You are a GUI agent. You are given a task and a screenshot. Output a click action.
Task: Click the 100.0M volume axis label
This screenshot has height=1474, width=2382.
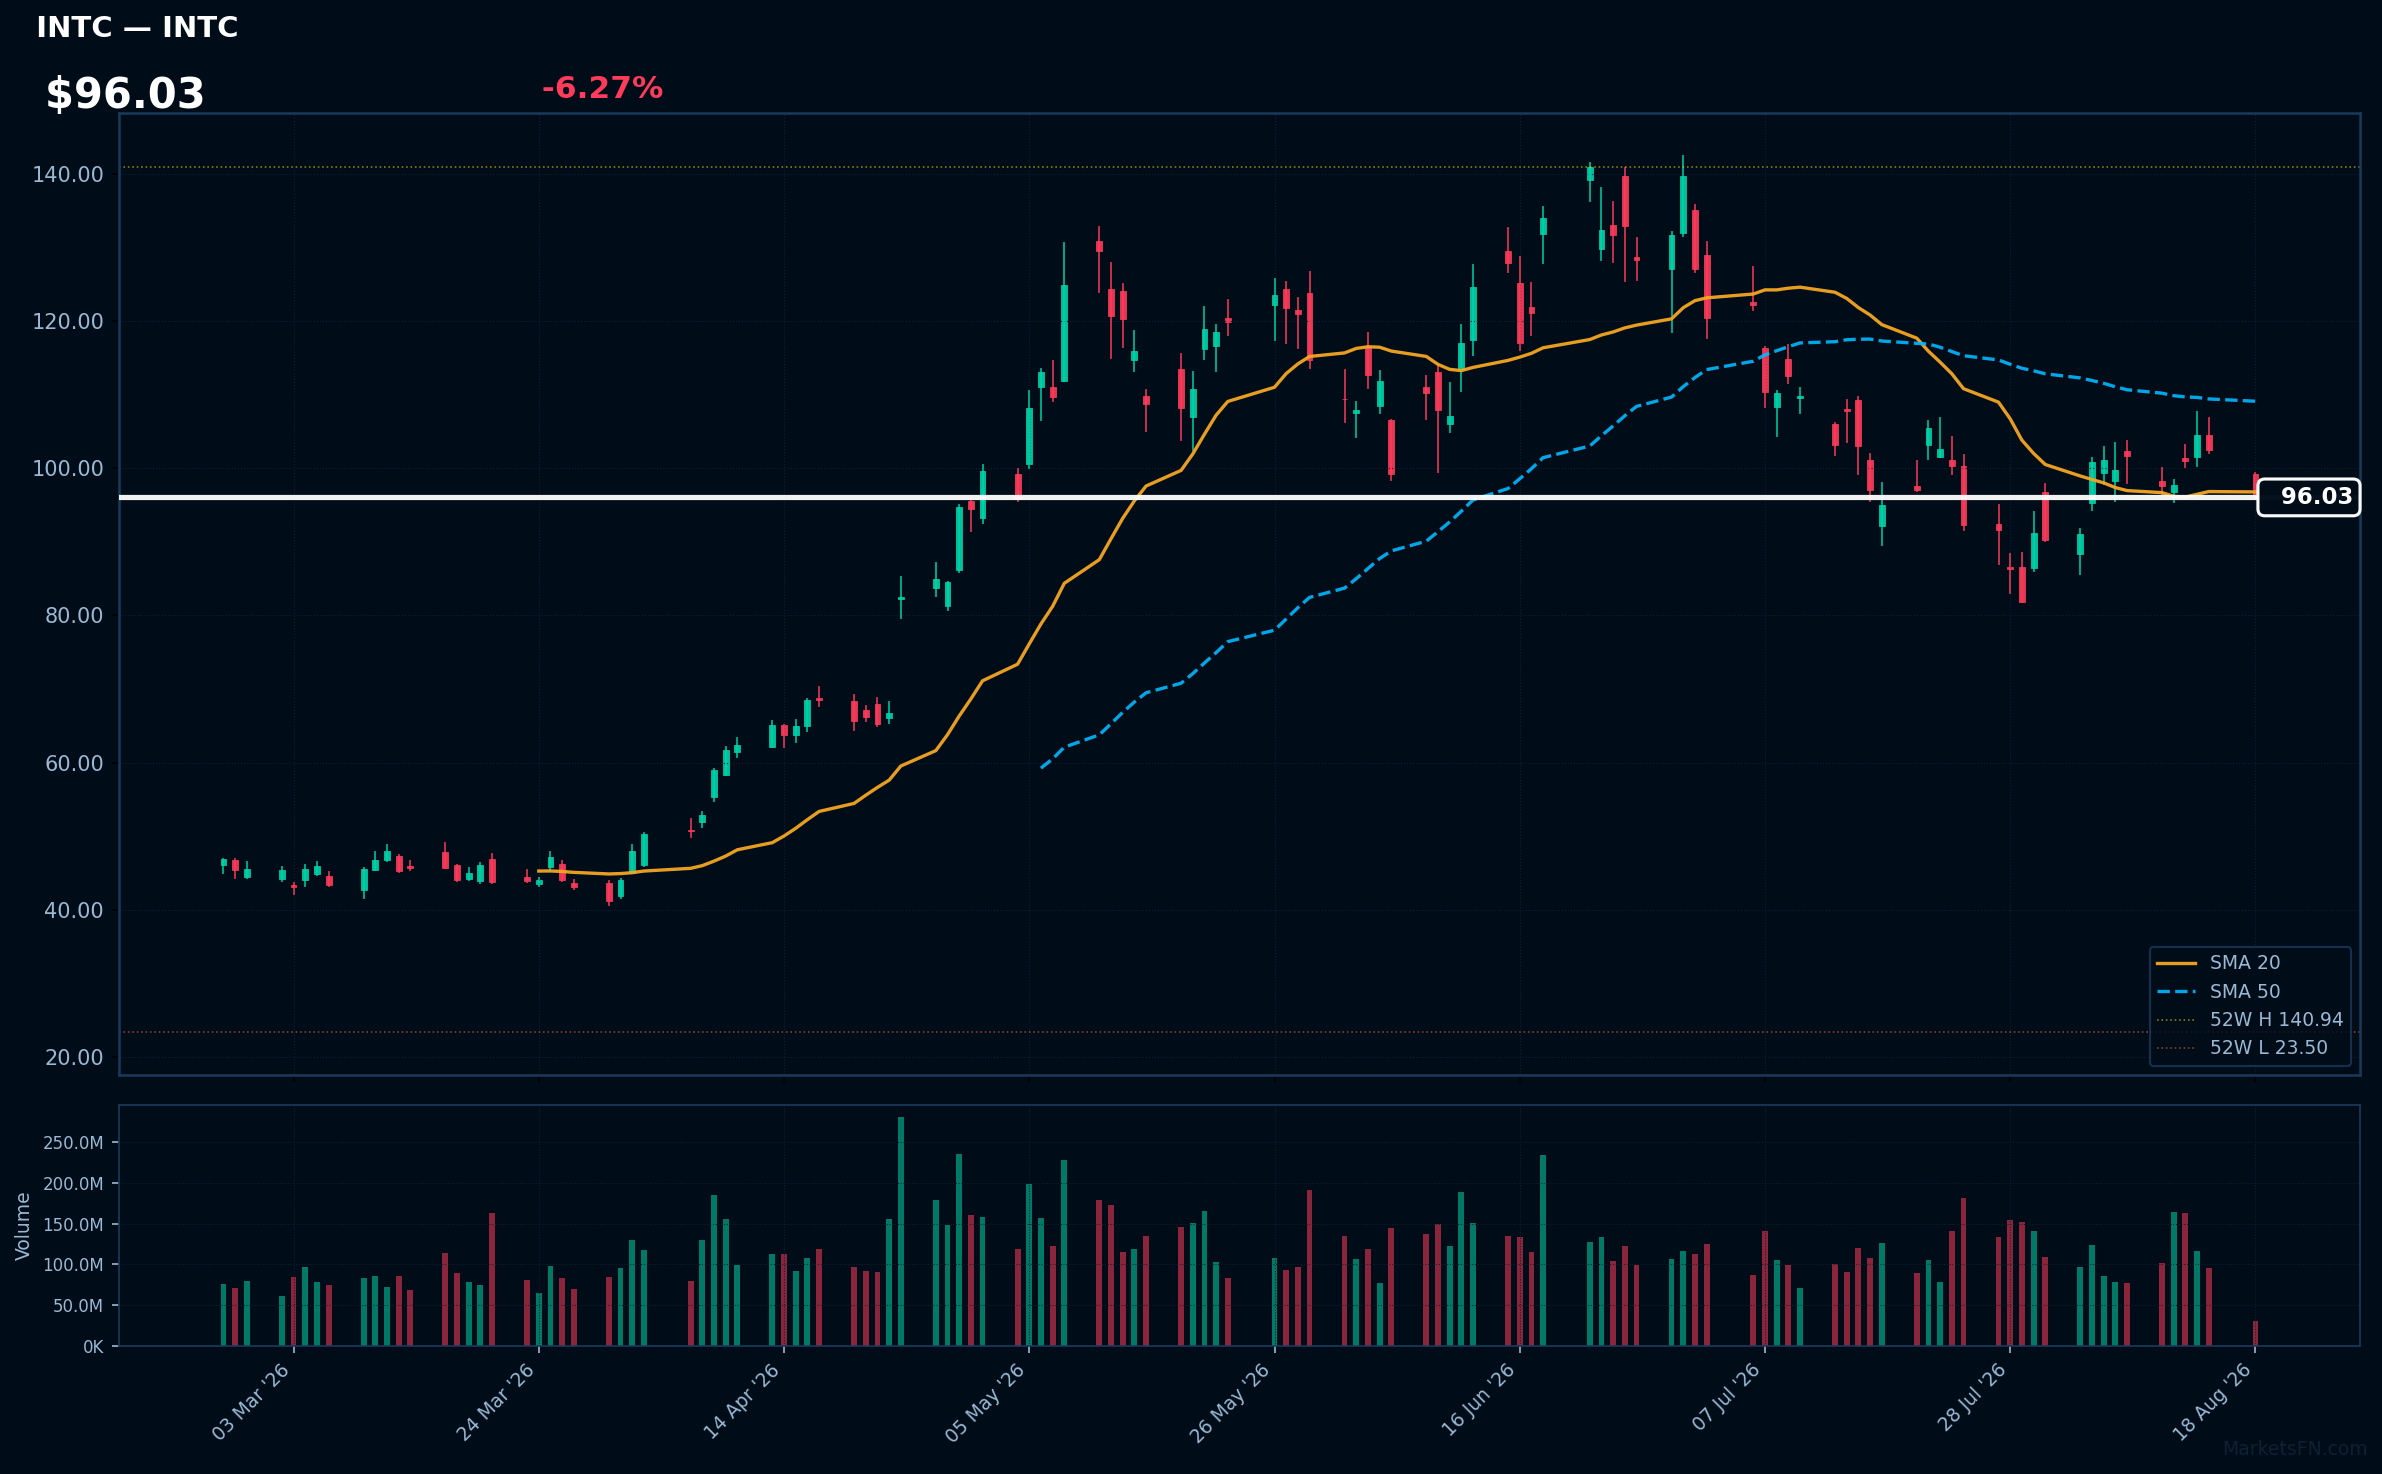[x=72, y=1264]
